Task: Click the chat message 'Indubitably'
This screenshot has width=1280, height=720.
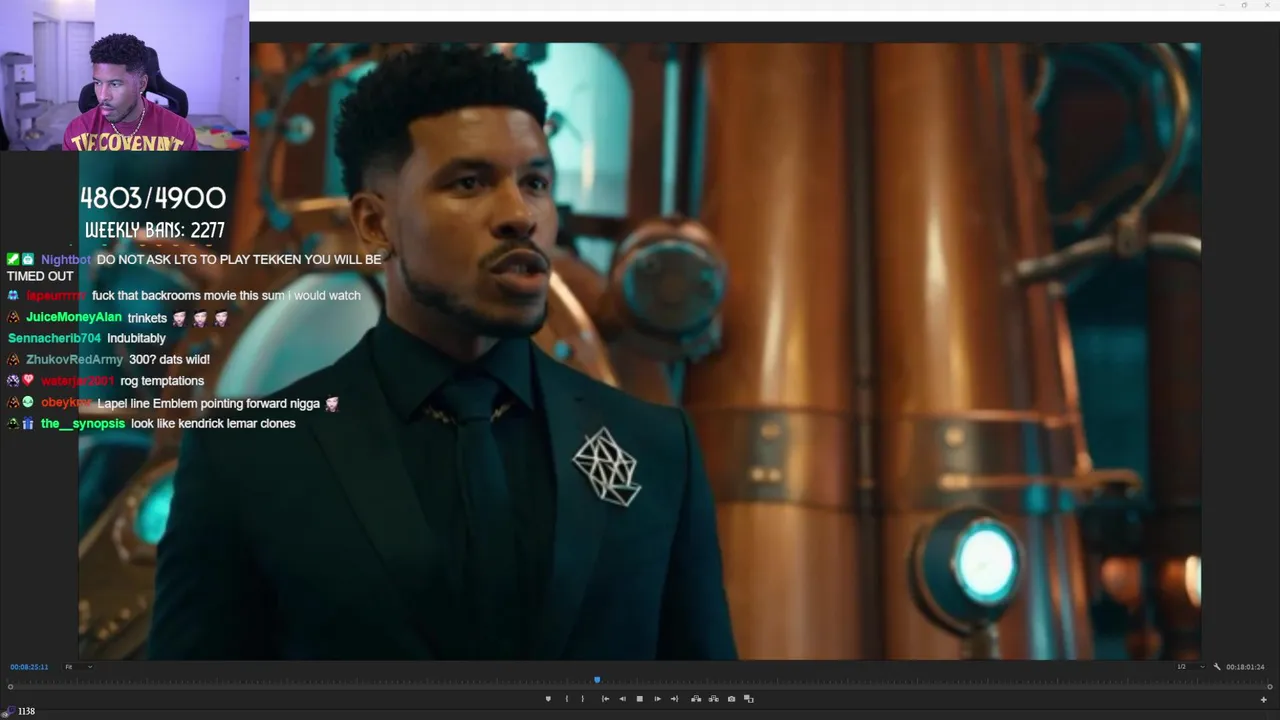Action: coord(136,339)
